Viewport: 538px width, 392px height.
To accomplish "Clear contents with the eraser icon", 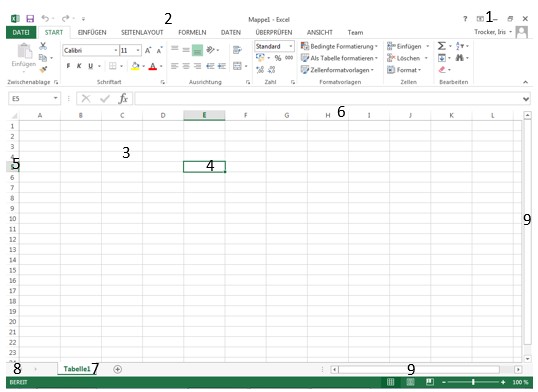I will 442,70.
